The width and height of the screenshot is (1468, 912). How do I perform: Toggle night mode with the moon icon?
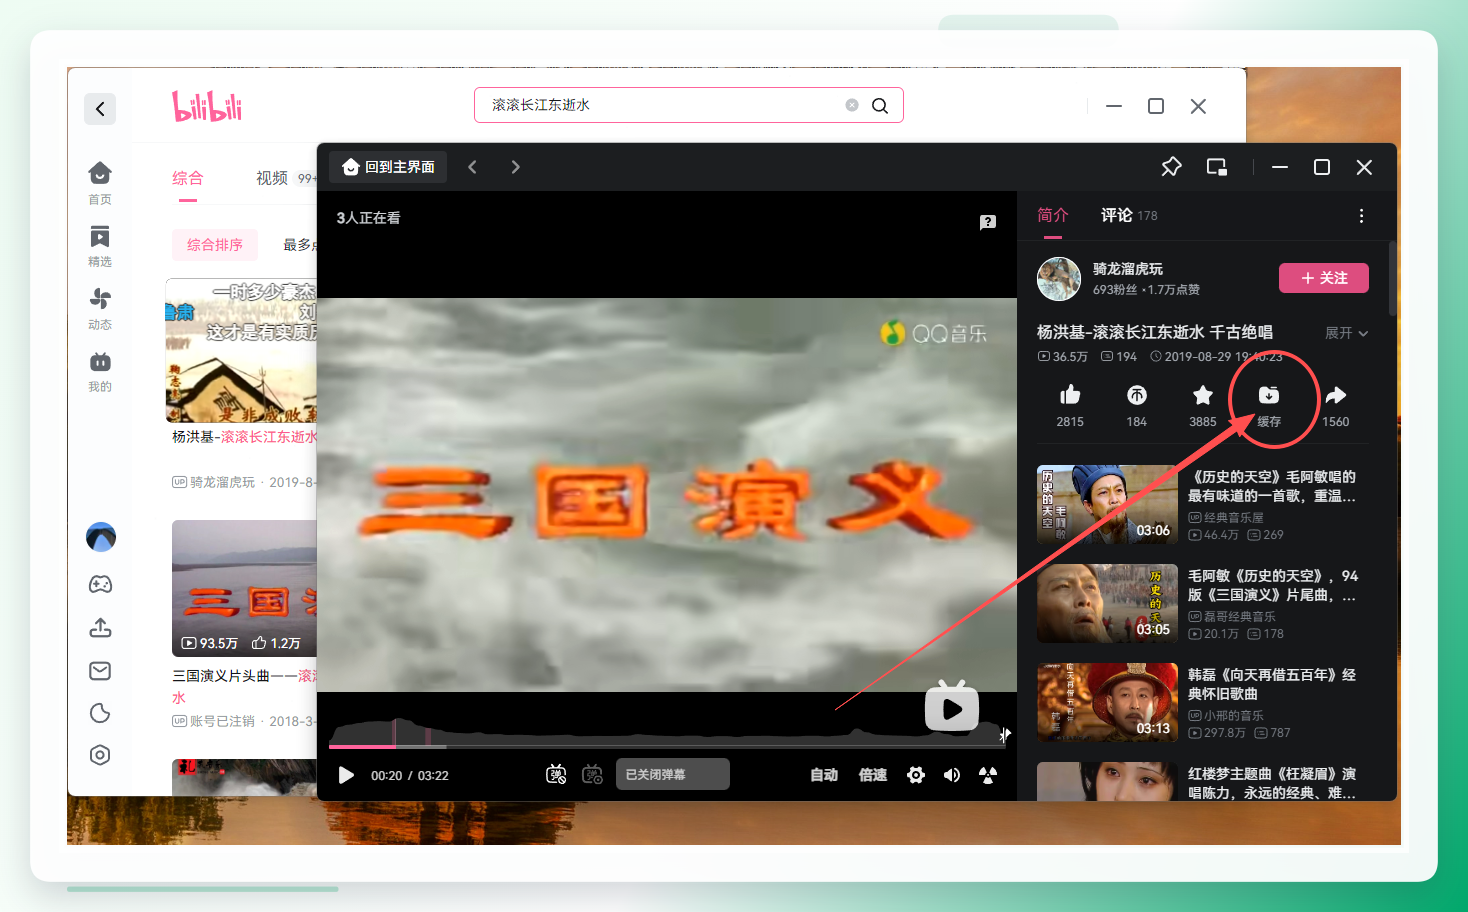(100, 713)
